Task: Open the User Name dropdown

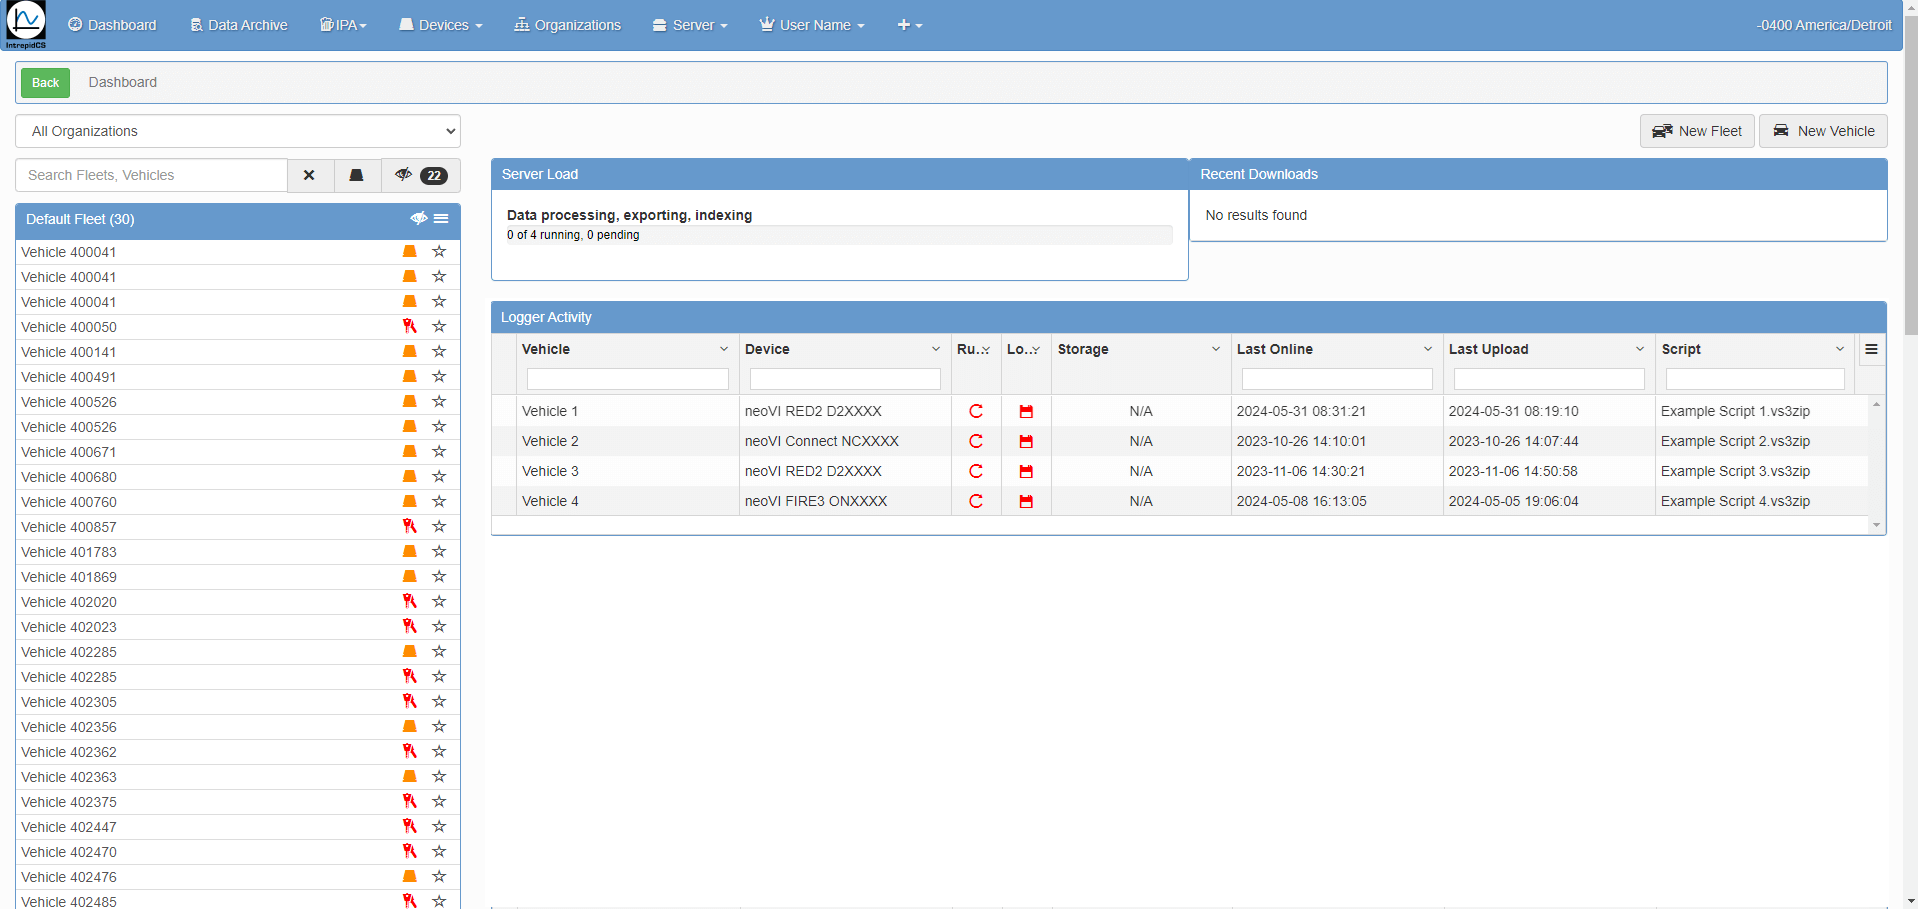Action: [x=812, y=25]
